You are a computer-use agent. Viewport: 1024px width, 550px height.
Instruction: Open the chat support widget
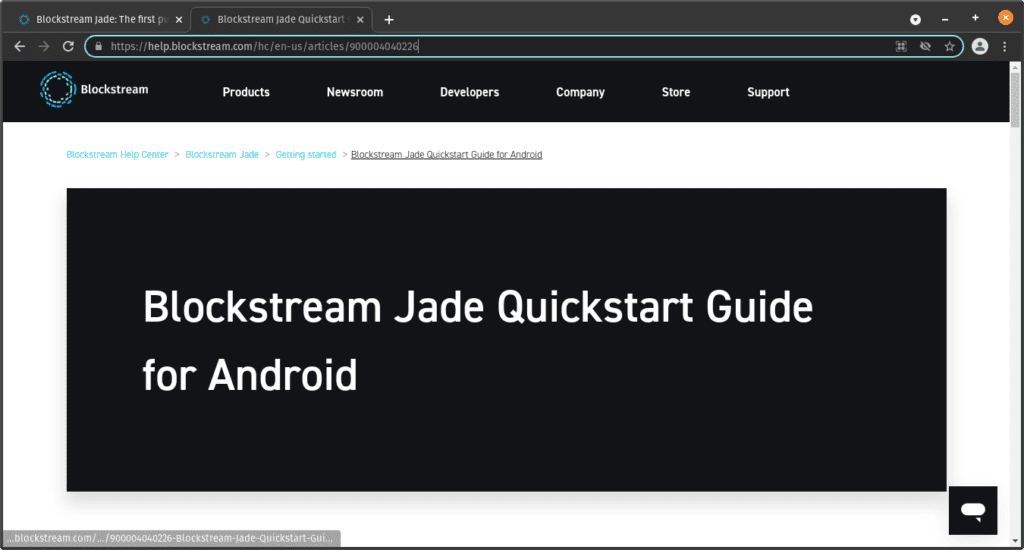tap(973, 510)
